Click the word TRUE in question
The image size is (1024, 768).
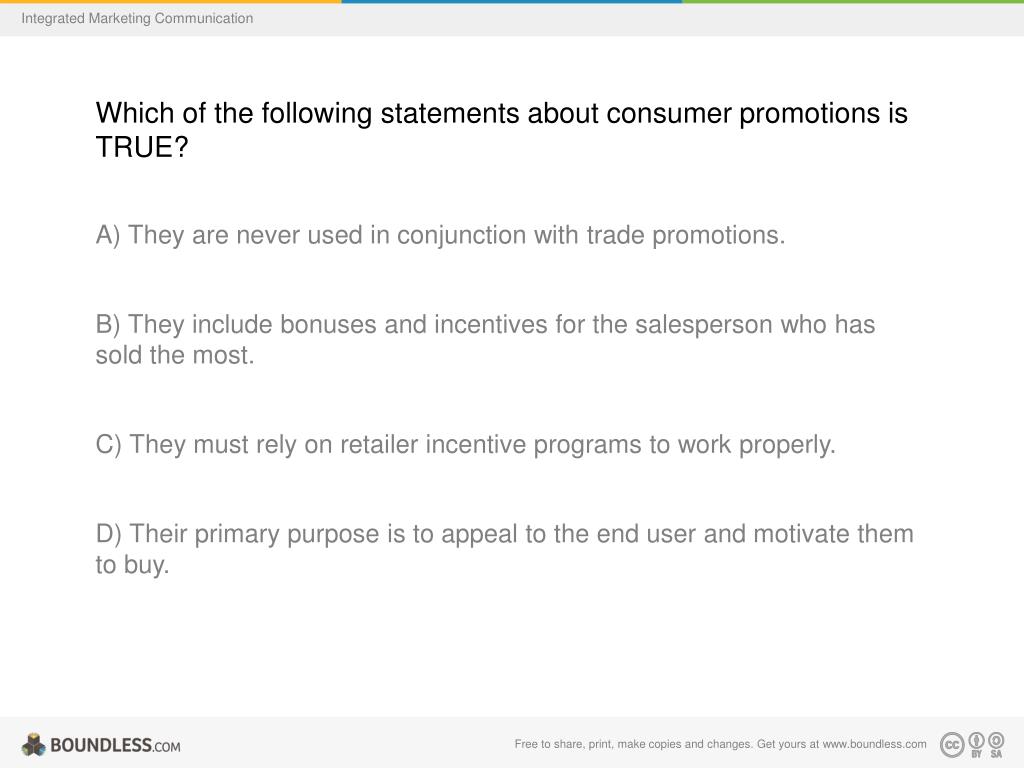[135, 147]
